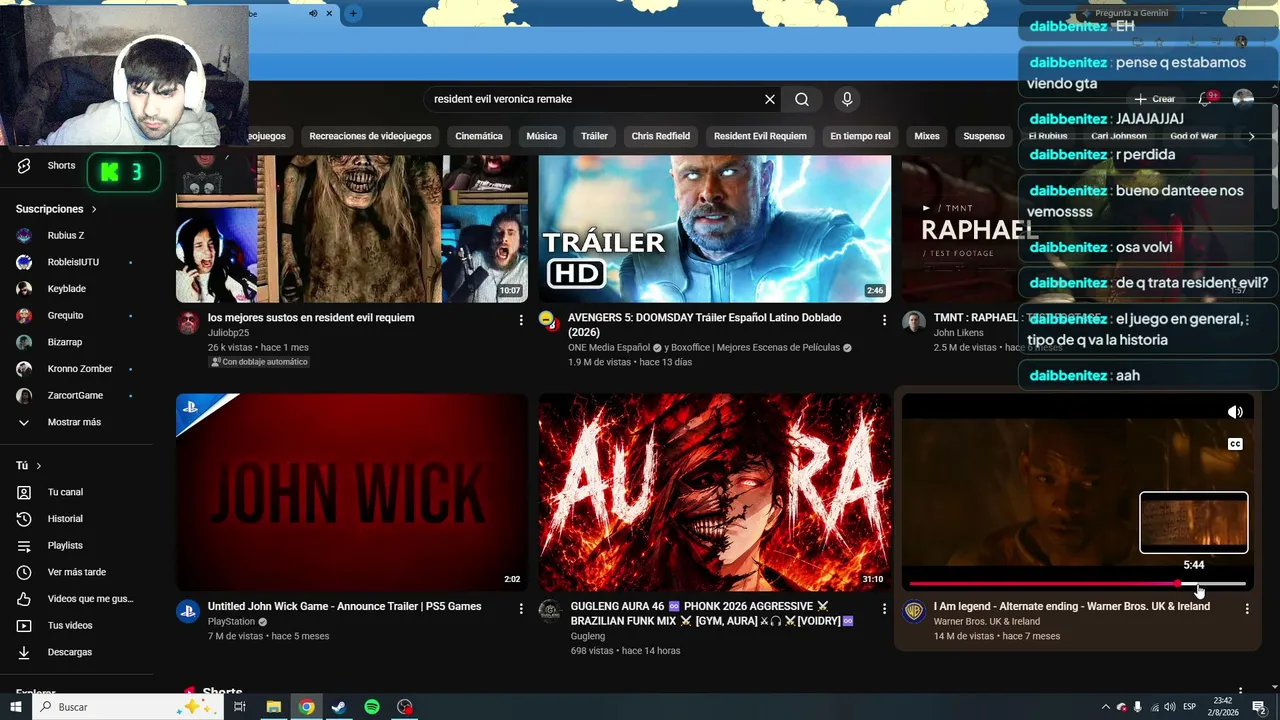Open a new browser tab

coord(353,13)
